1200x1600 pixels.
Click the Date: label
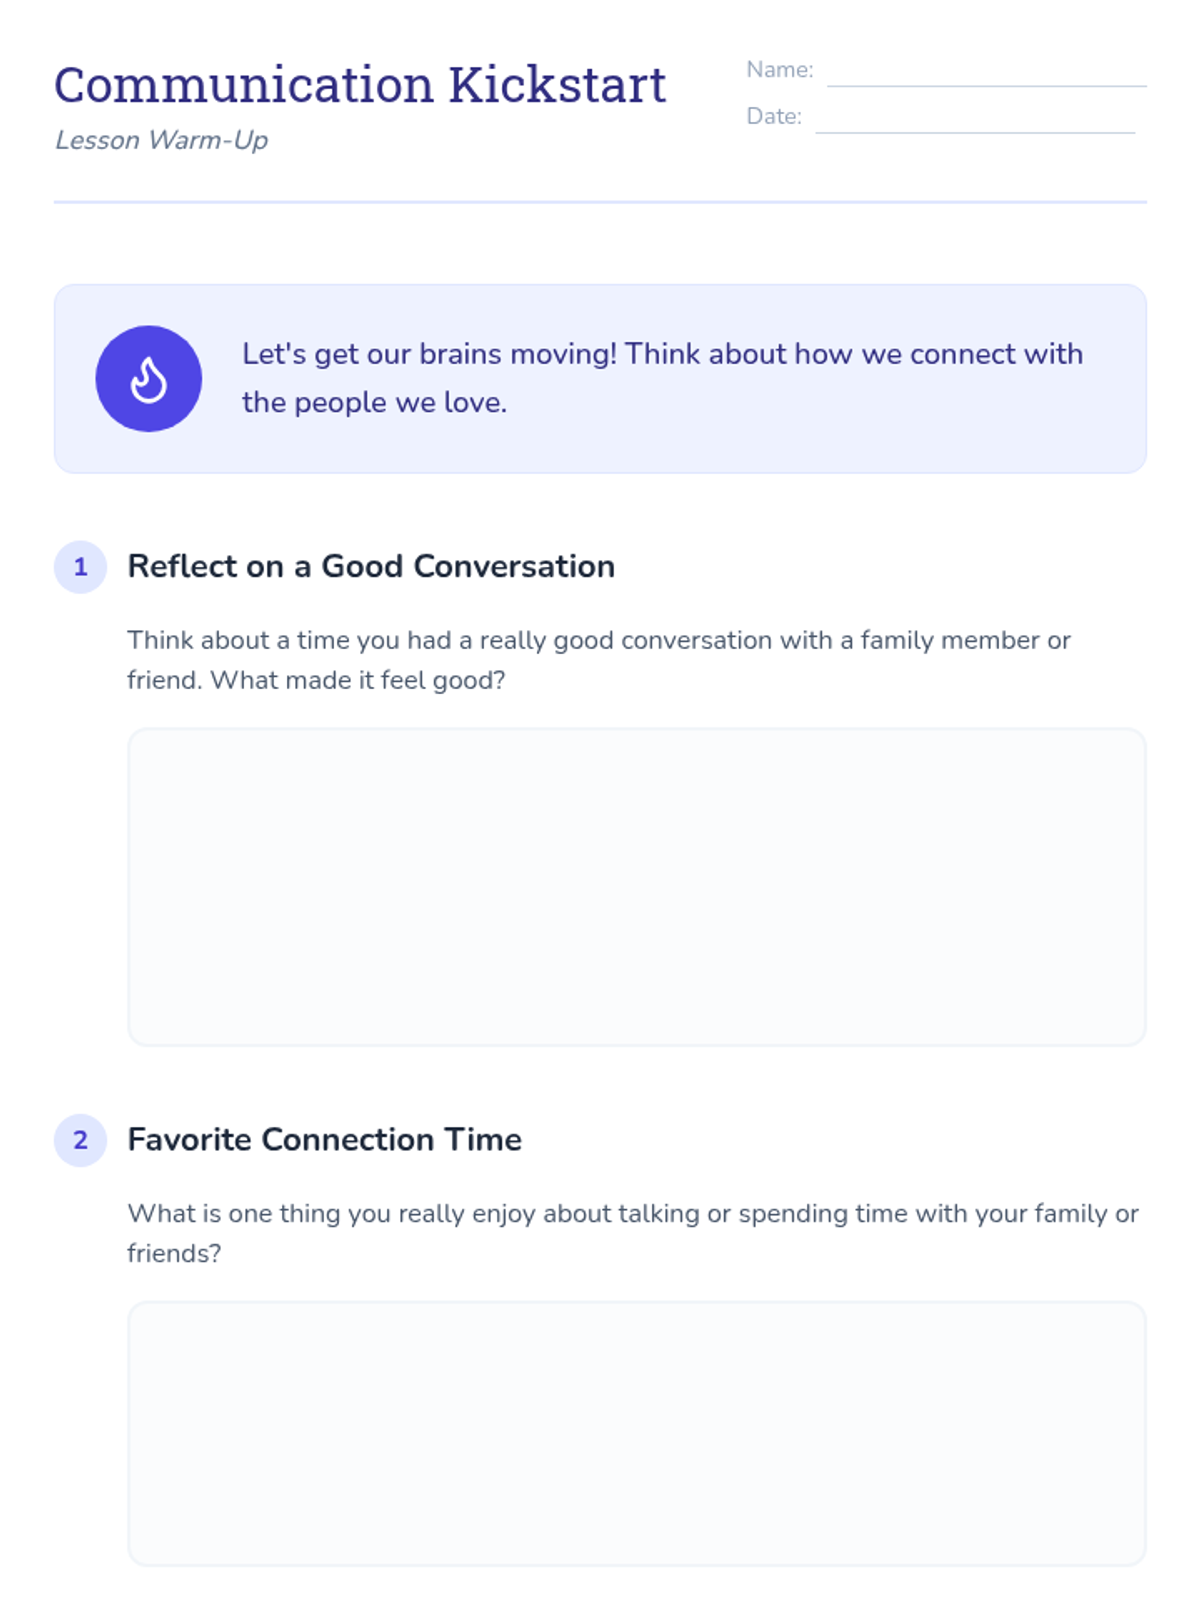774,116
